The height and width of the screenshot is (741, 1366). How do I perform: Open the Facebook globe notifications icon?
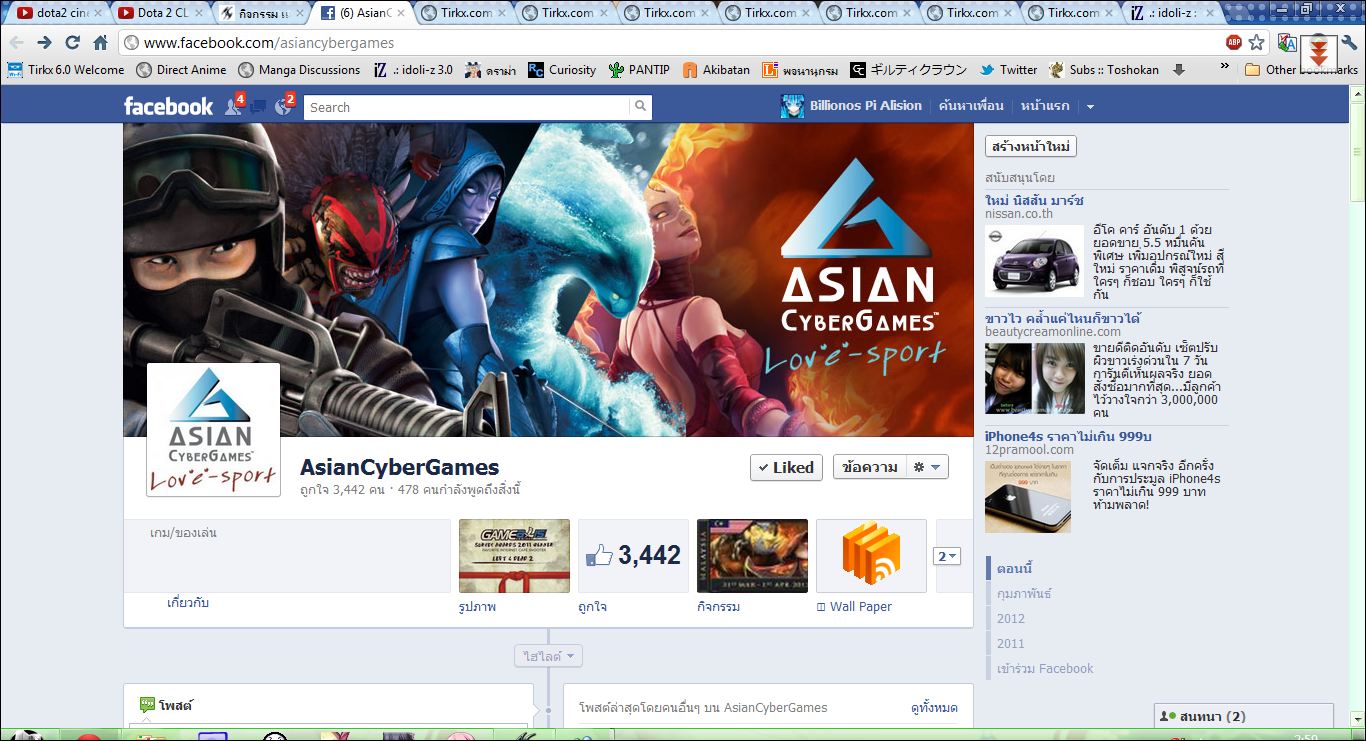pos(283,106)
